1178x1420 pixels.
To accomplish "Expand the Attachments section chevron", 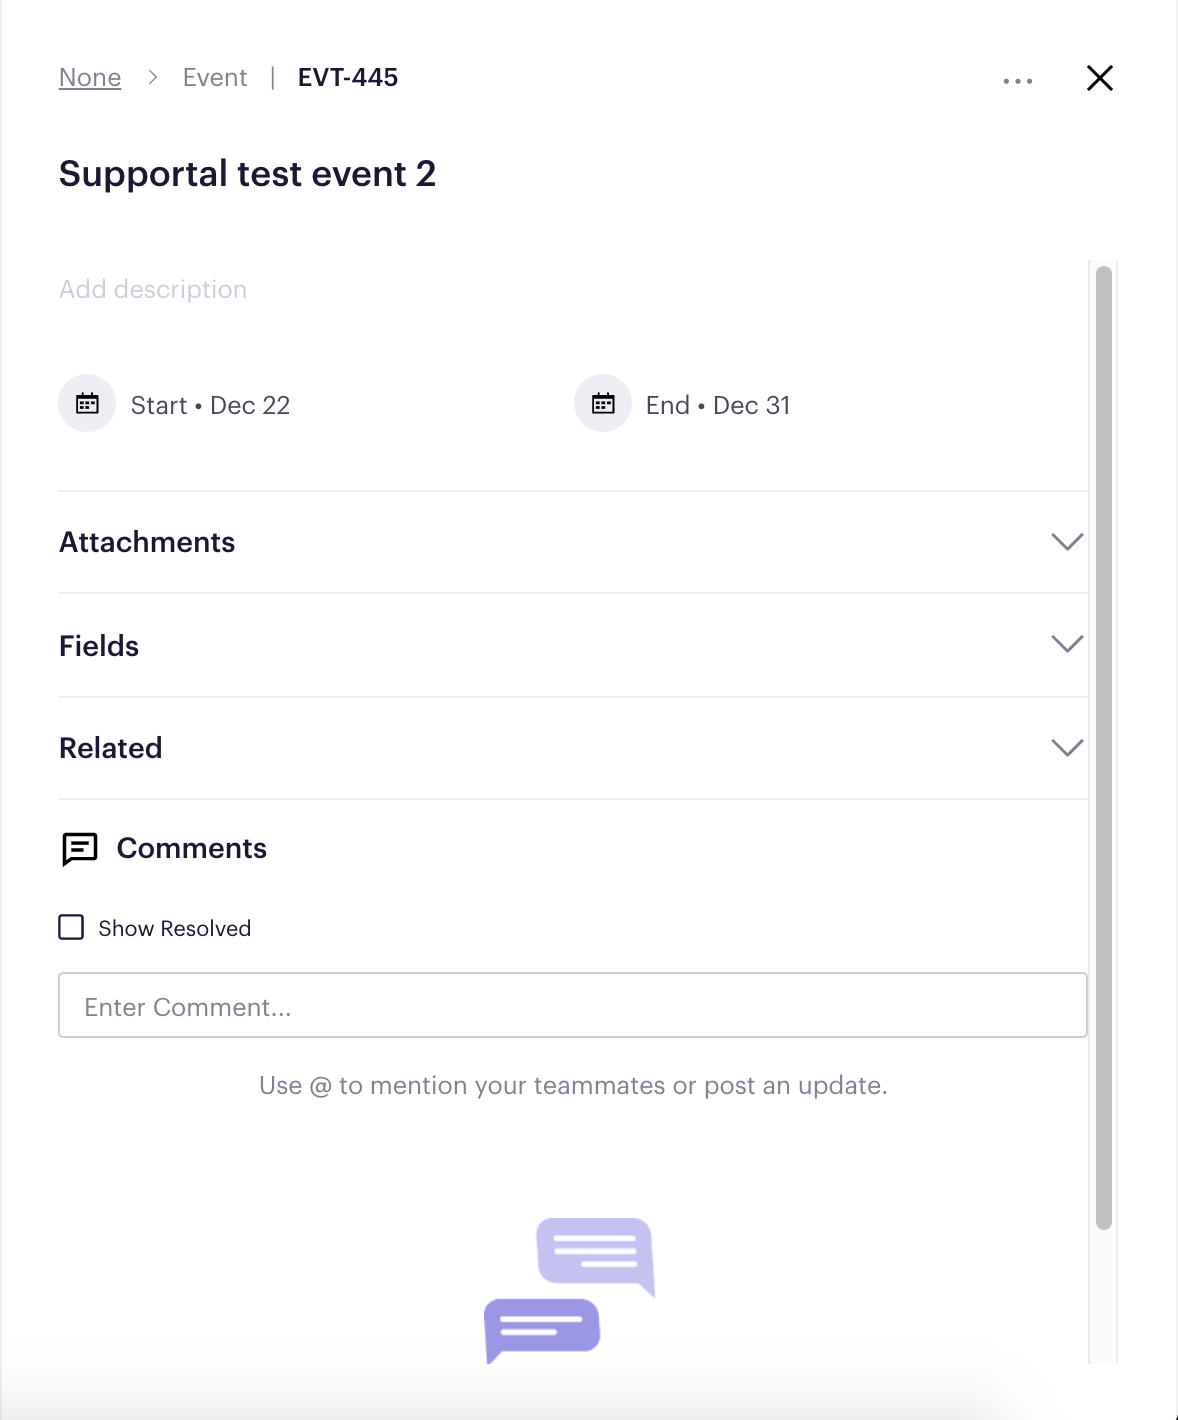I will tap(1068, 542).
